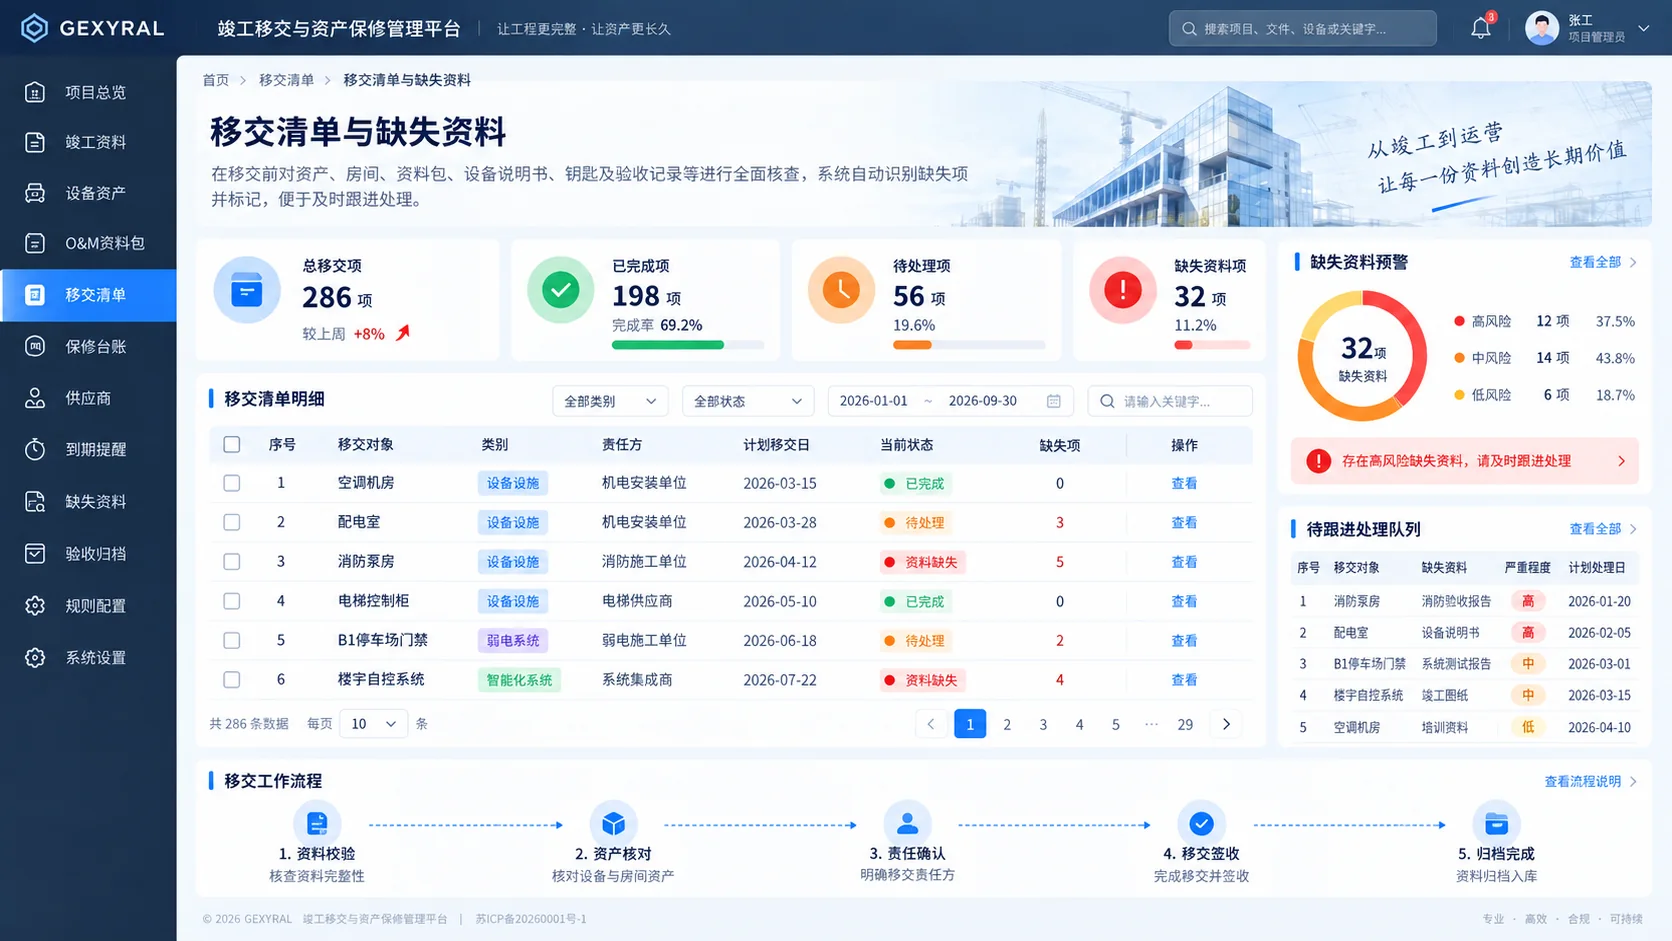Click the 归档完成 archive step icon
The width and height of the screenshot is (1672, 941).
click(1496, 823)
